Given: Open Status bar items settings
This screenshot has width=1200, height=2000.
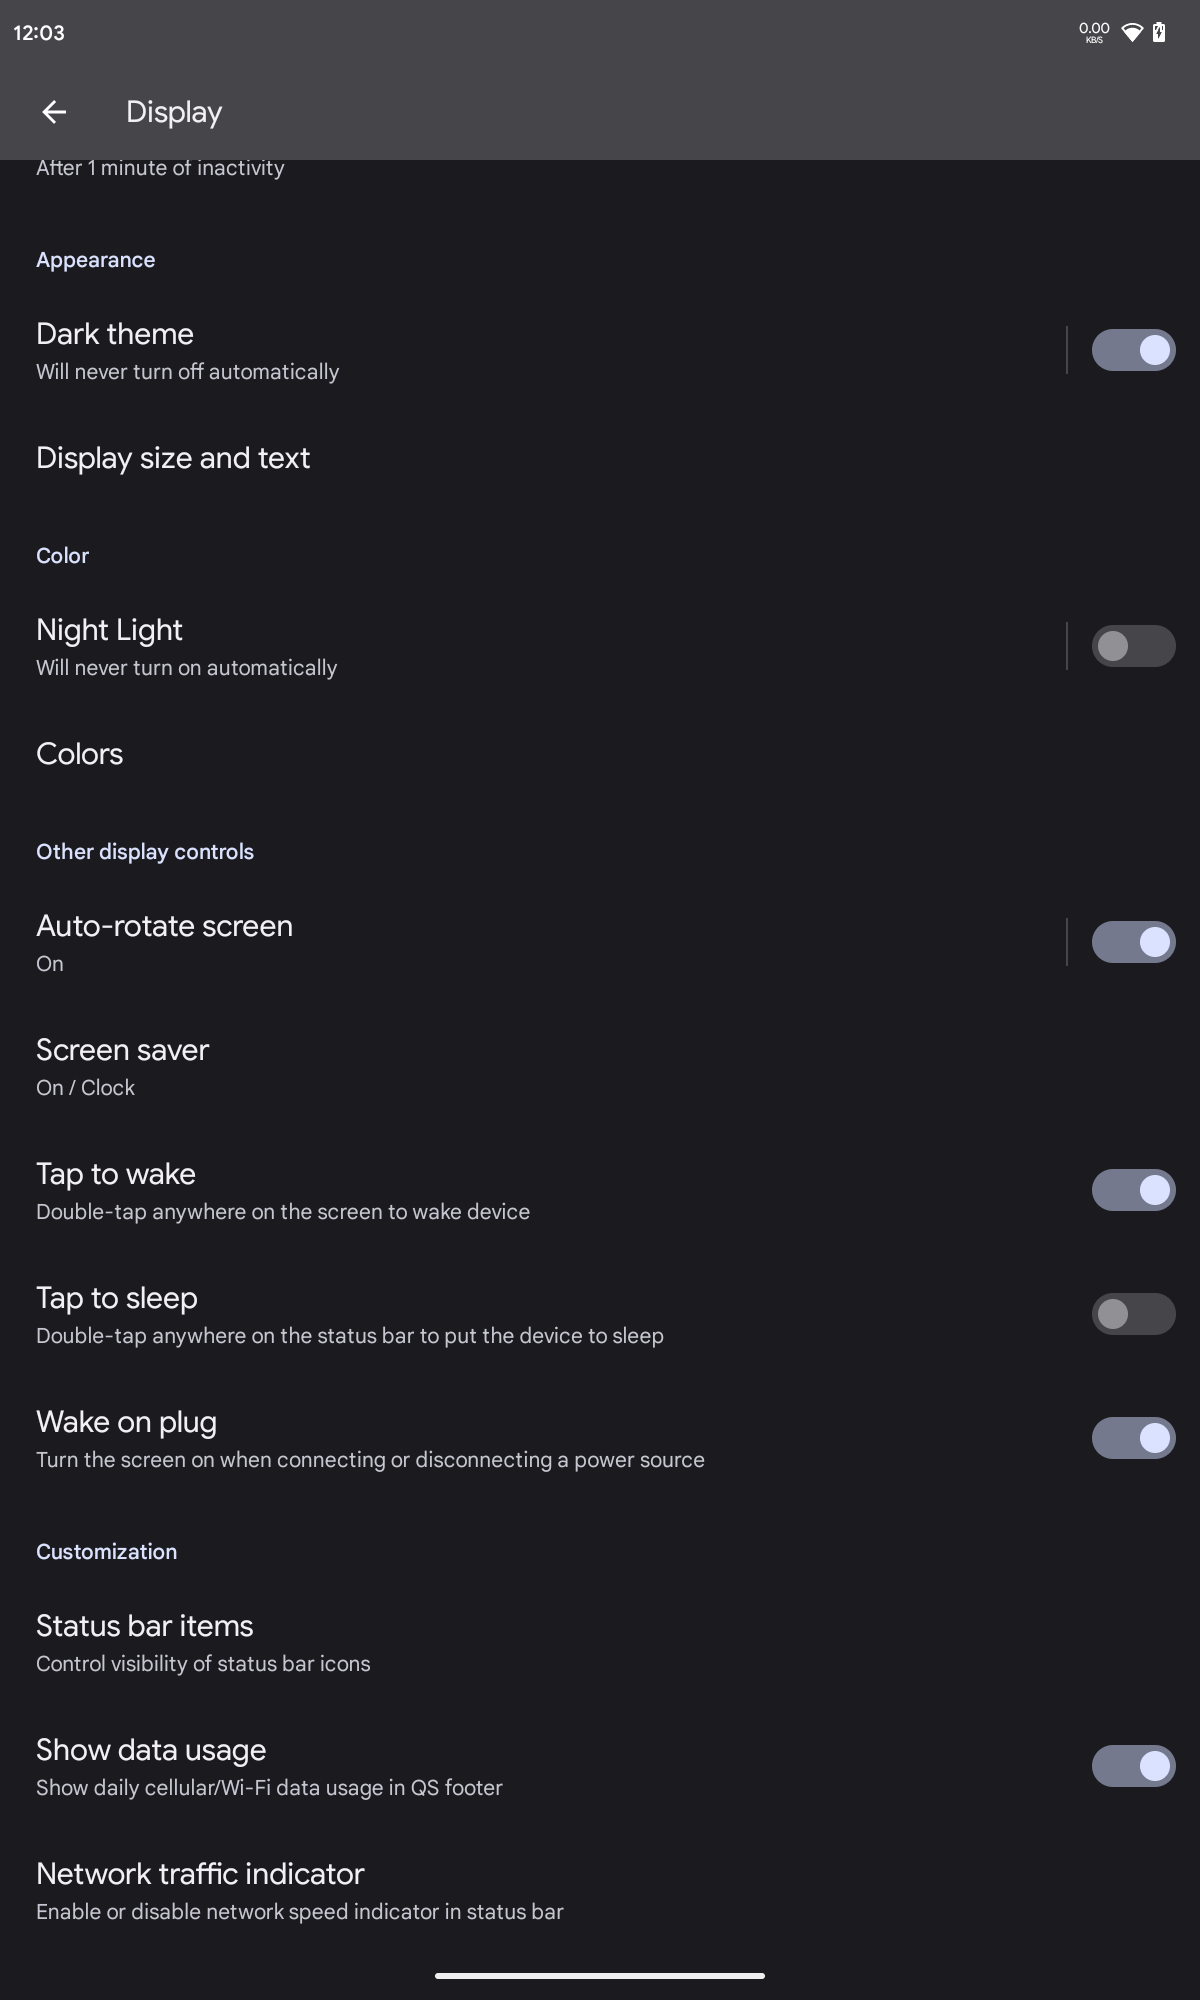Looking at the screenshot, I should 145,1642.
